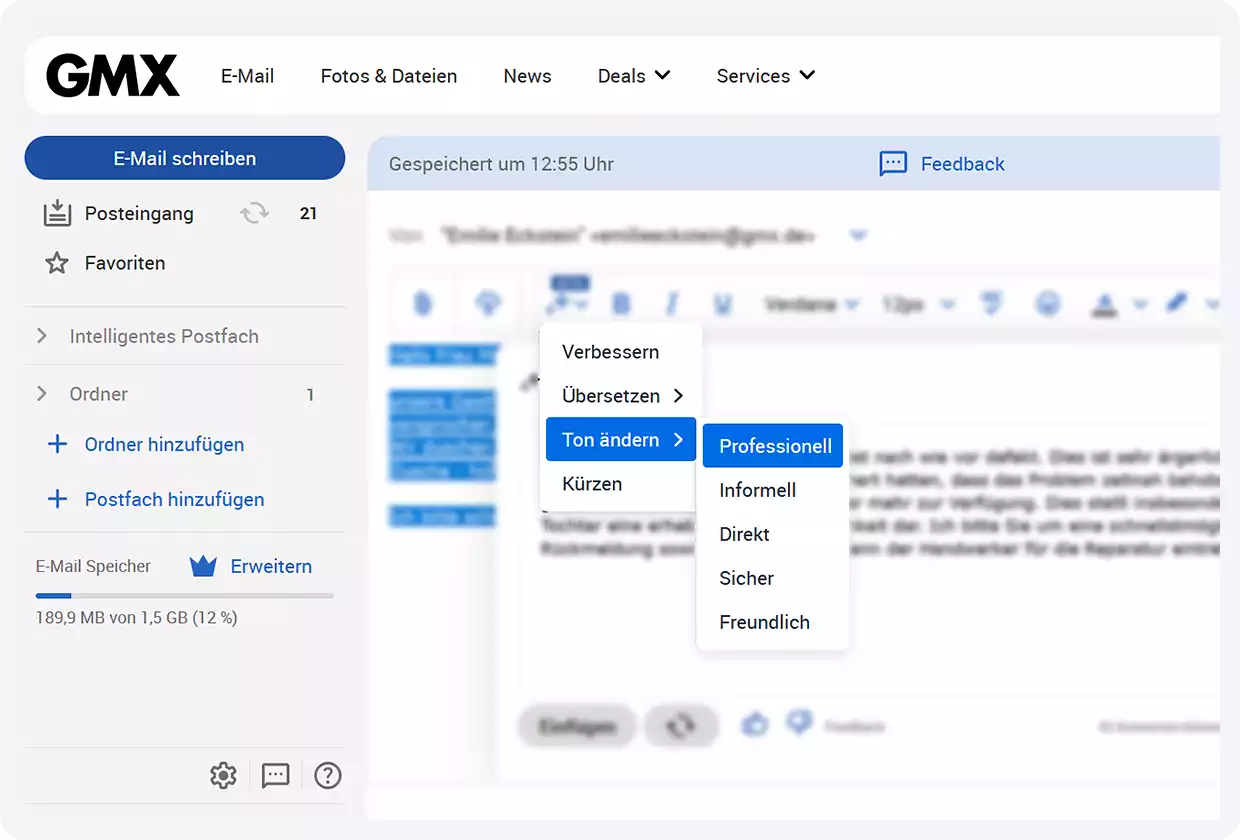Click the Posteingang unread count 21
This screenshot has width=1240, height=840.
(308, 213)
